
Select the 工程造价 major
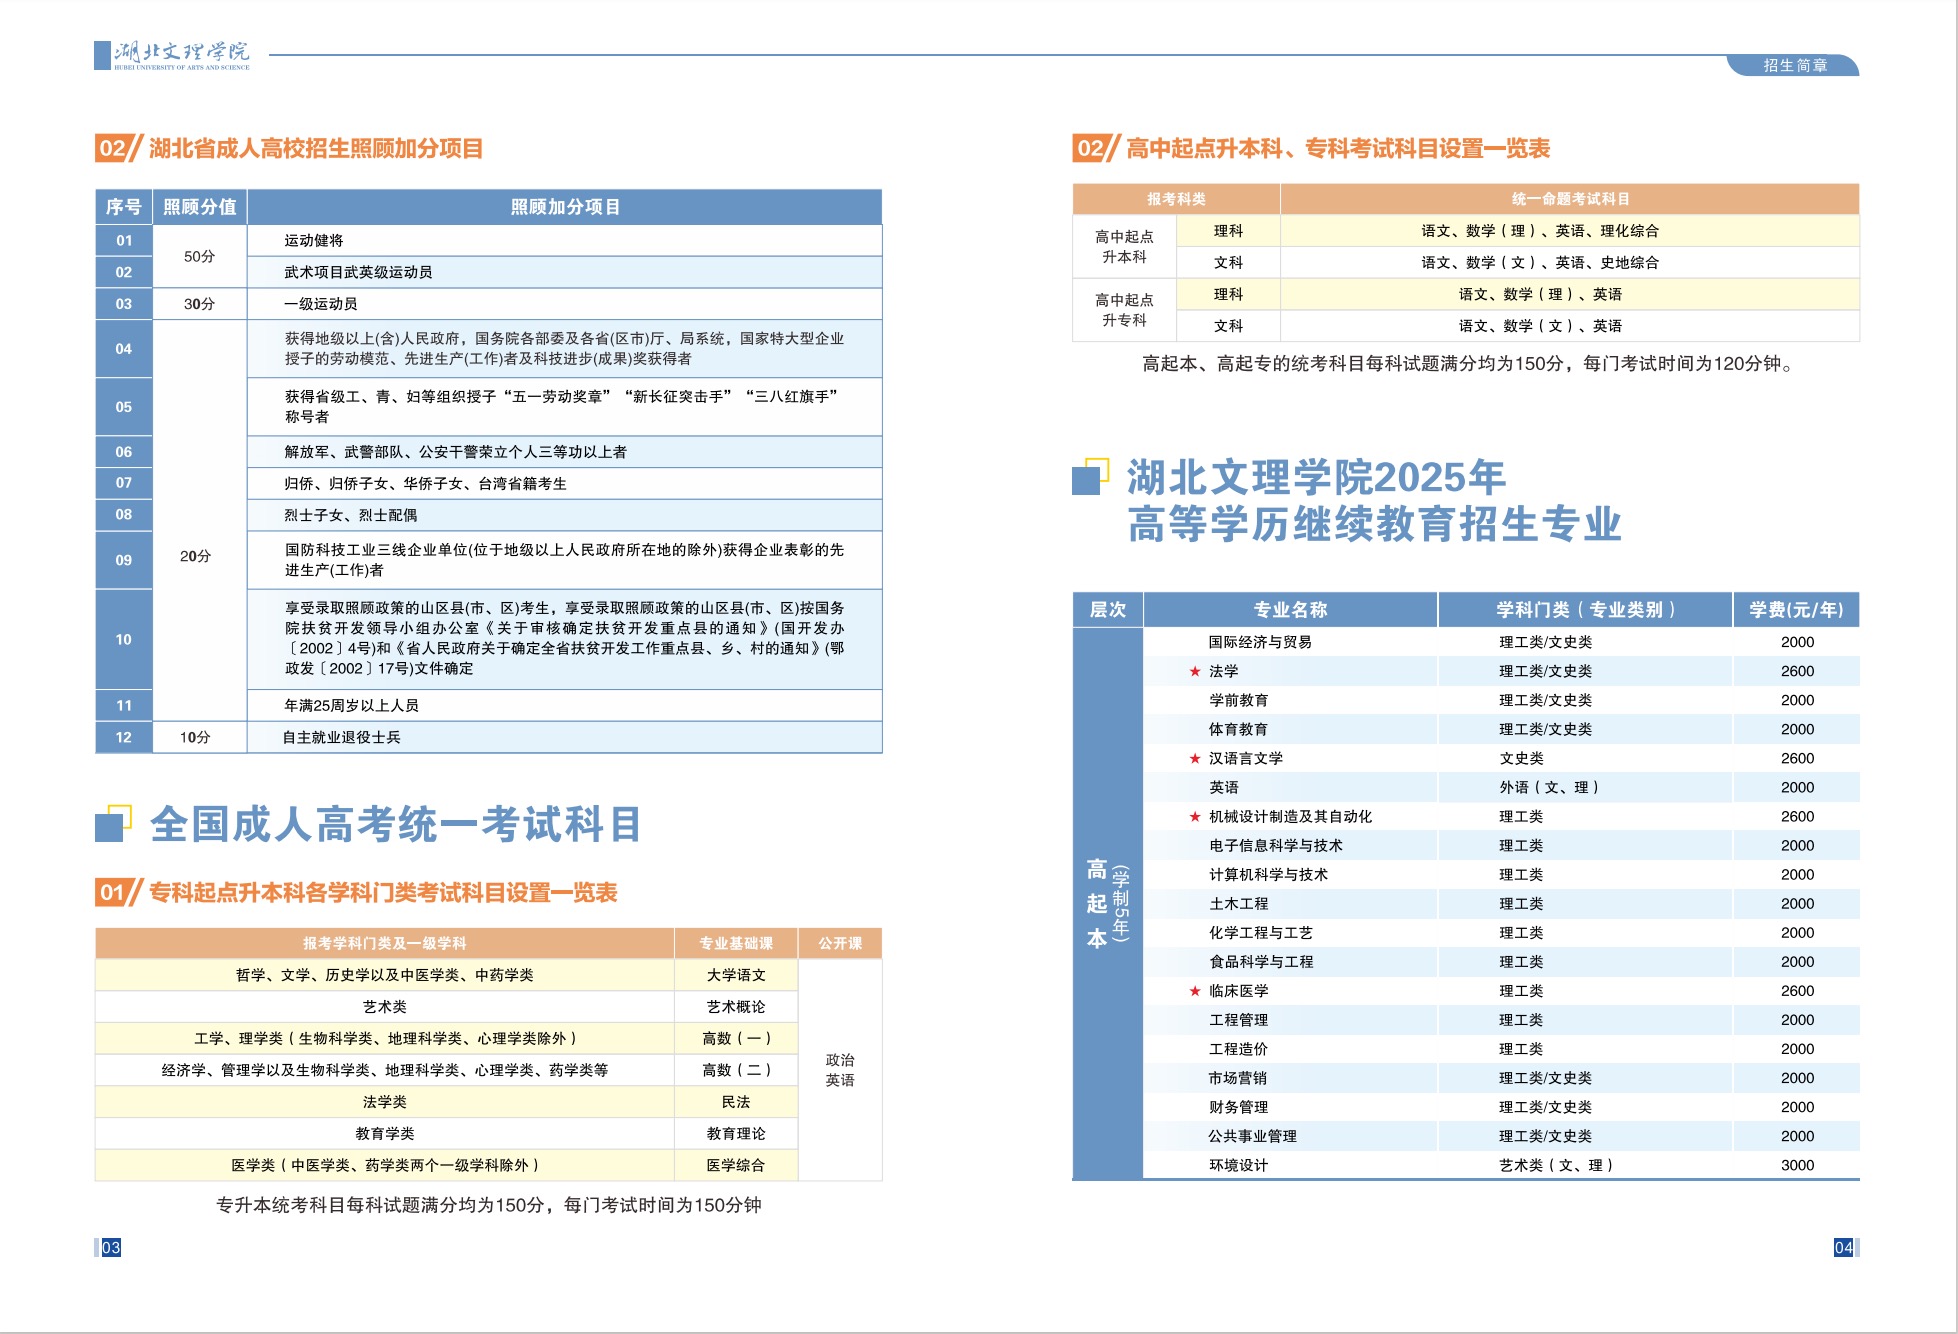pos(1238,1049)
